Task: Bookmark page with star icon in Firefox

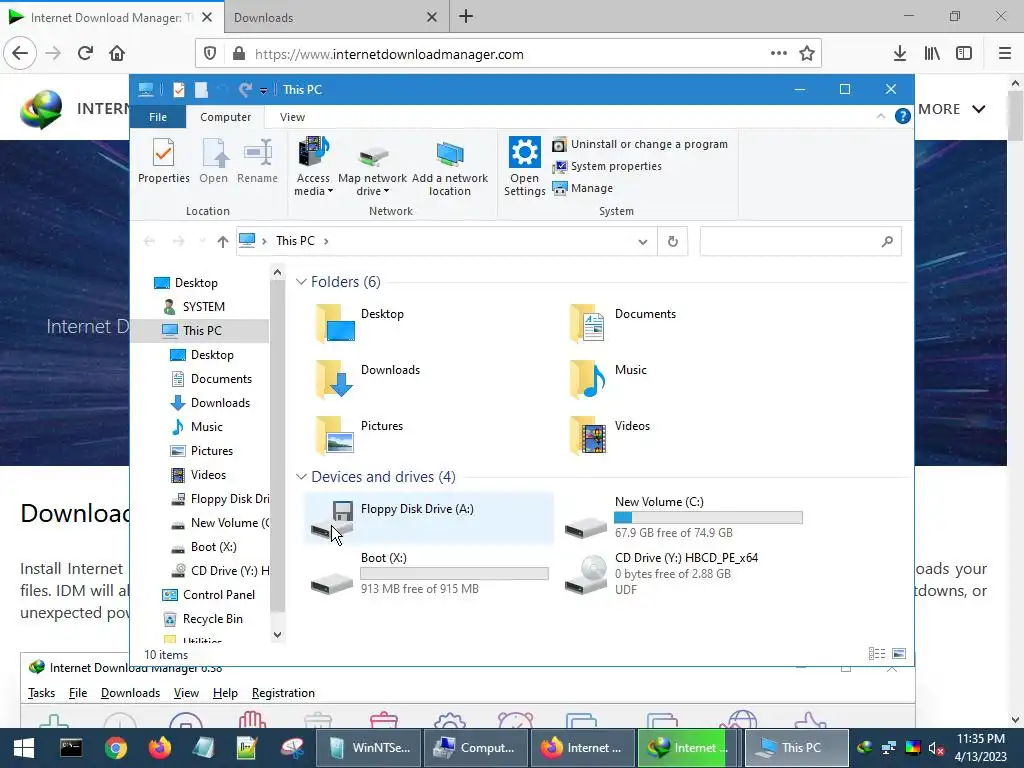Action: pos(807,54)
